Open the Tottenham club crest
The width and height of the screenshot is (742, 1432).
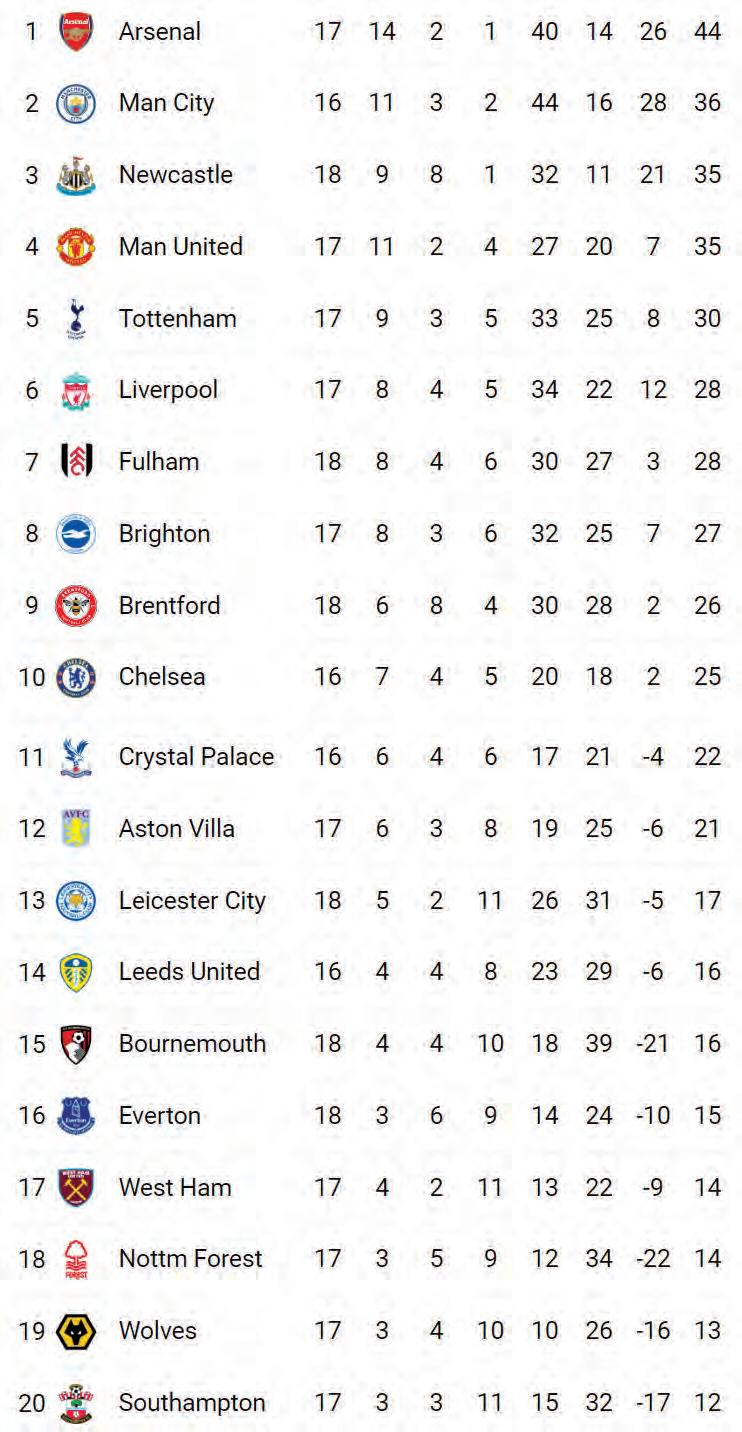76,319
